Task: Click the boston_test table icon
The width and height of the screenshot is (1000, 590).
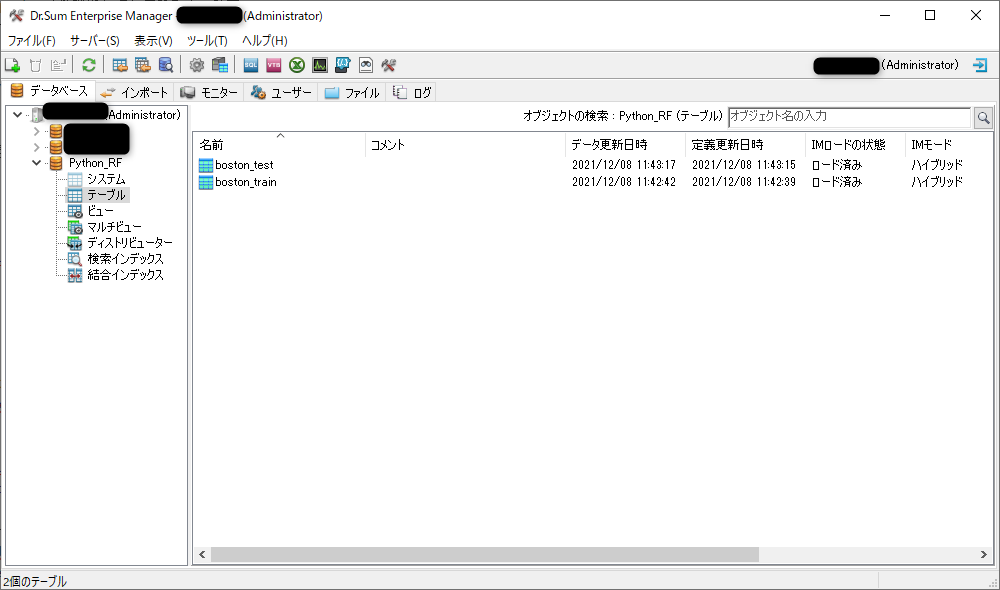Action: [205, 165]
